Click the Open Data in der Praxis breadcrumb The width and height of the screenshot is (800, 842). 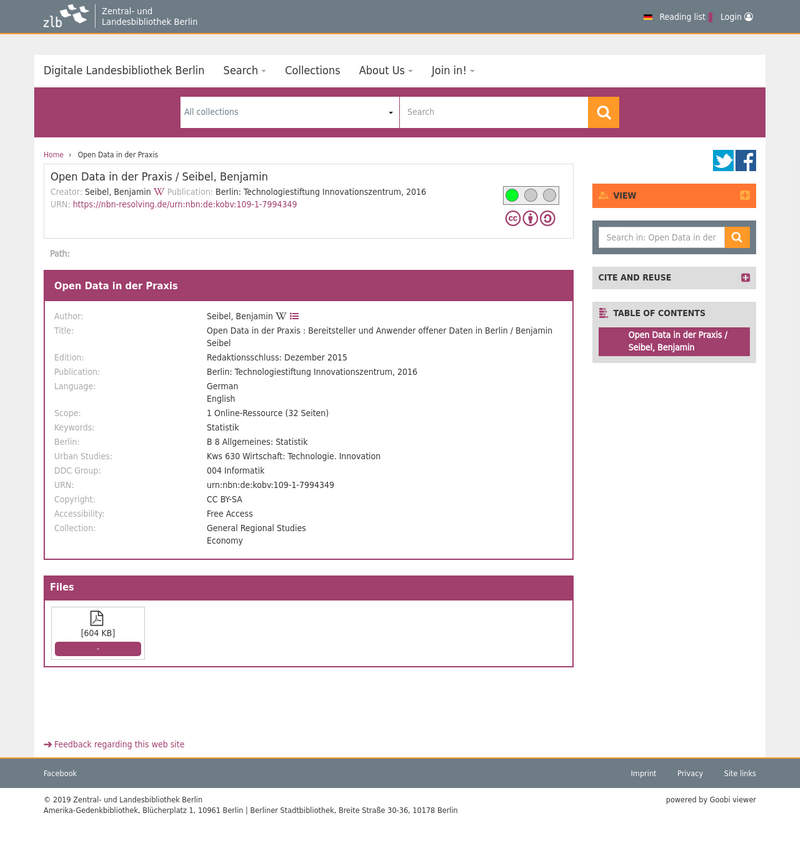point(118,155)
